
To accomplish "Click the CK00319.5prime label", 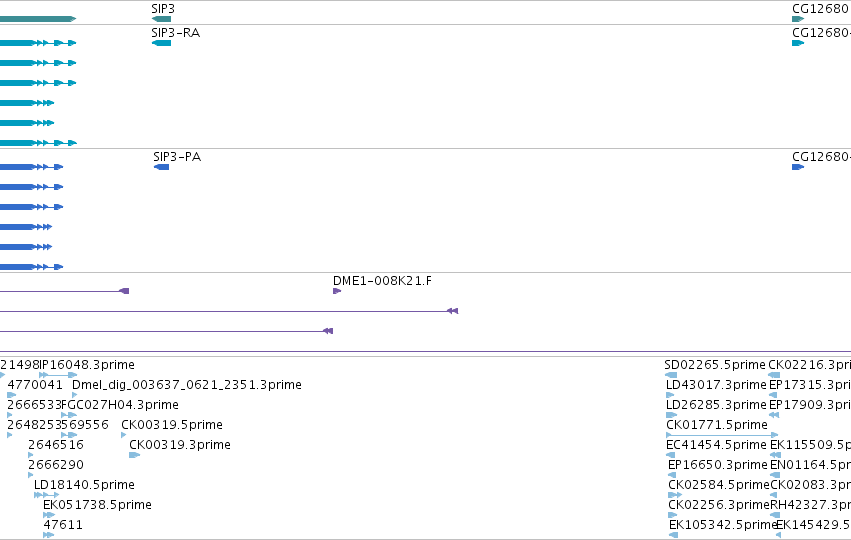I will click(x=172, y=424).
